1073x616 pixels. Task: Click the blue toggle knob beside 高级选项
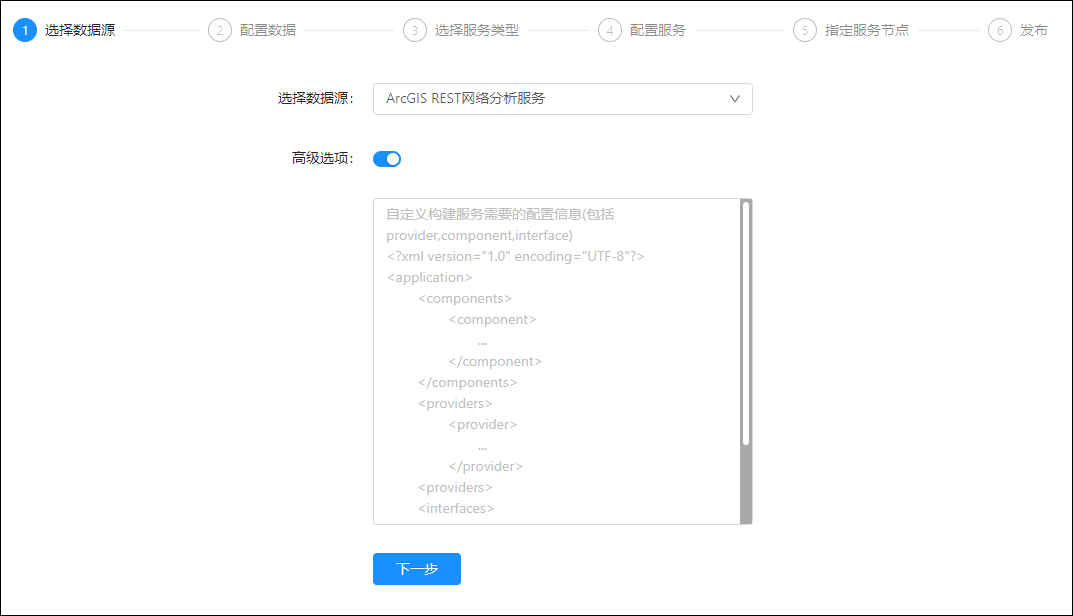pyautogui.click(x=394, y=158)
